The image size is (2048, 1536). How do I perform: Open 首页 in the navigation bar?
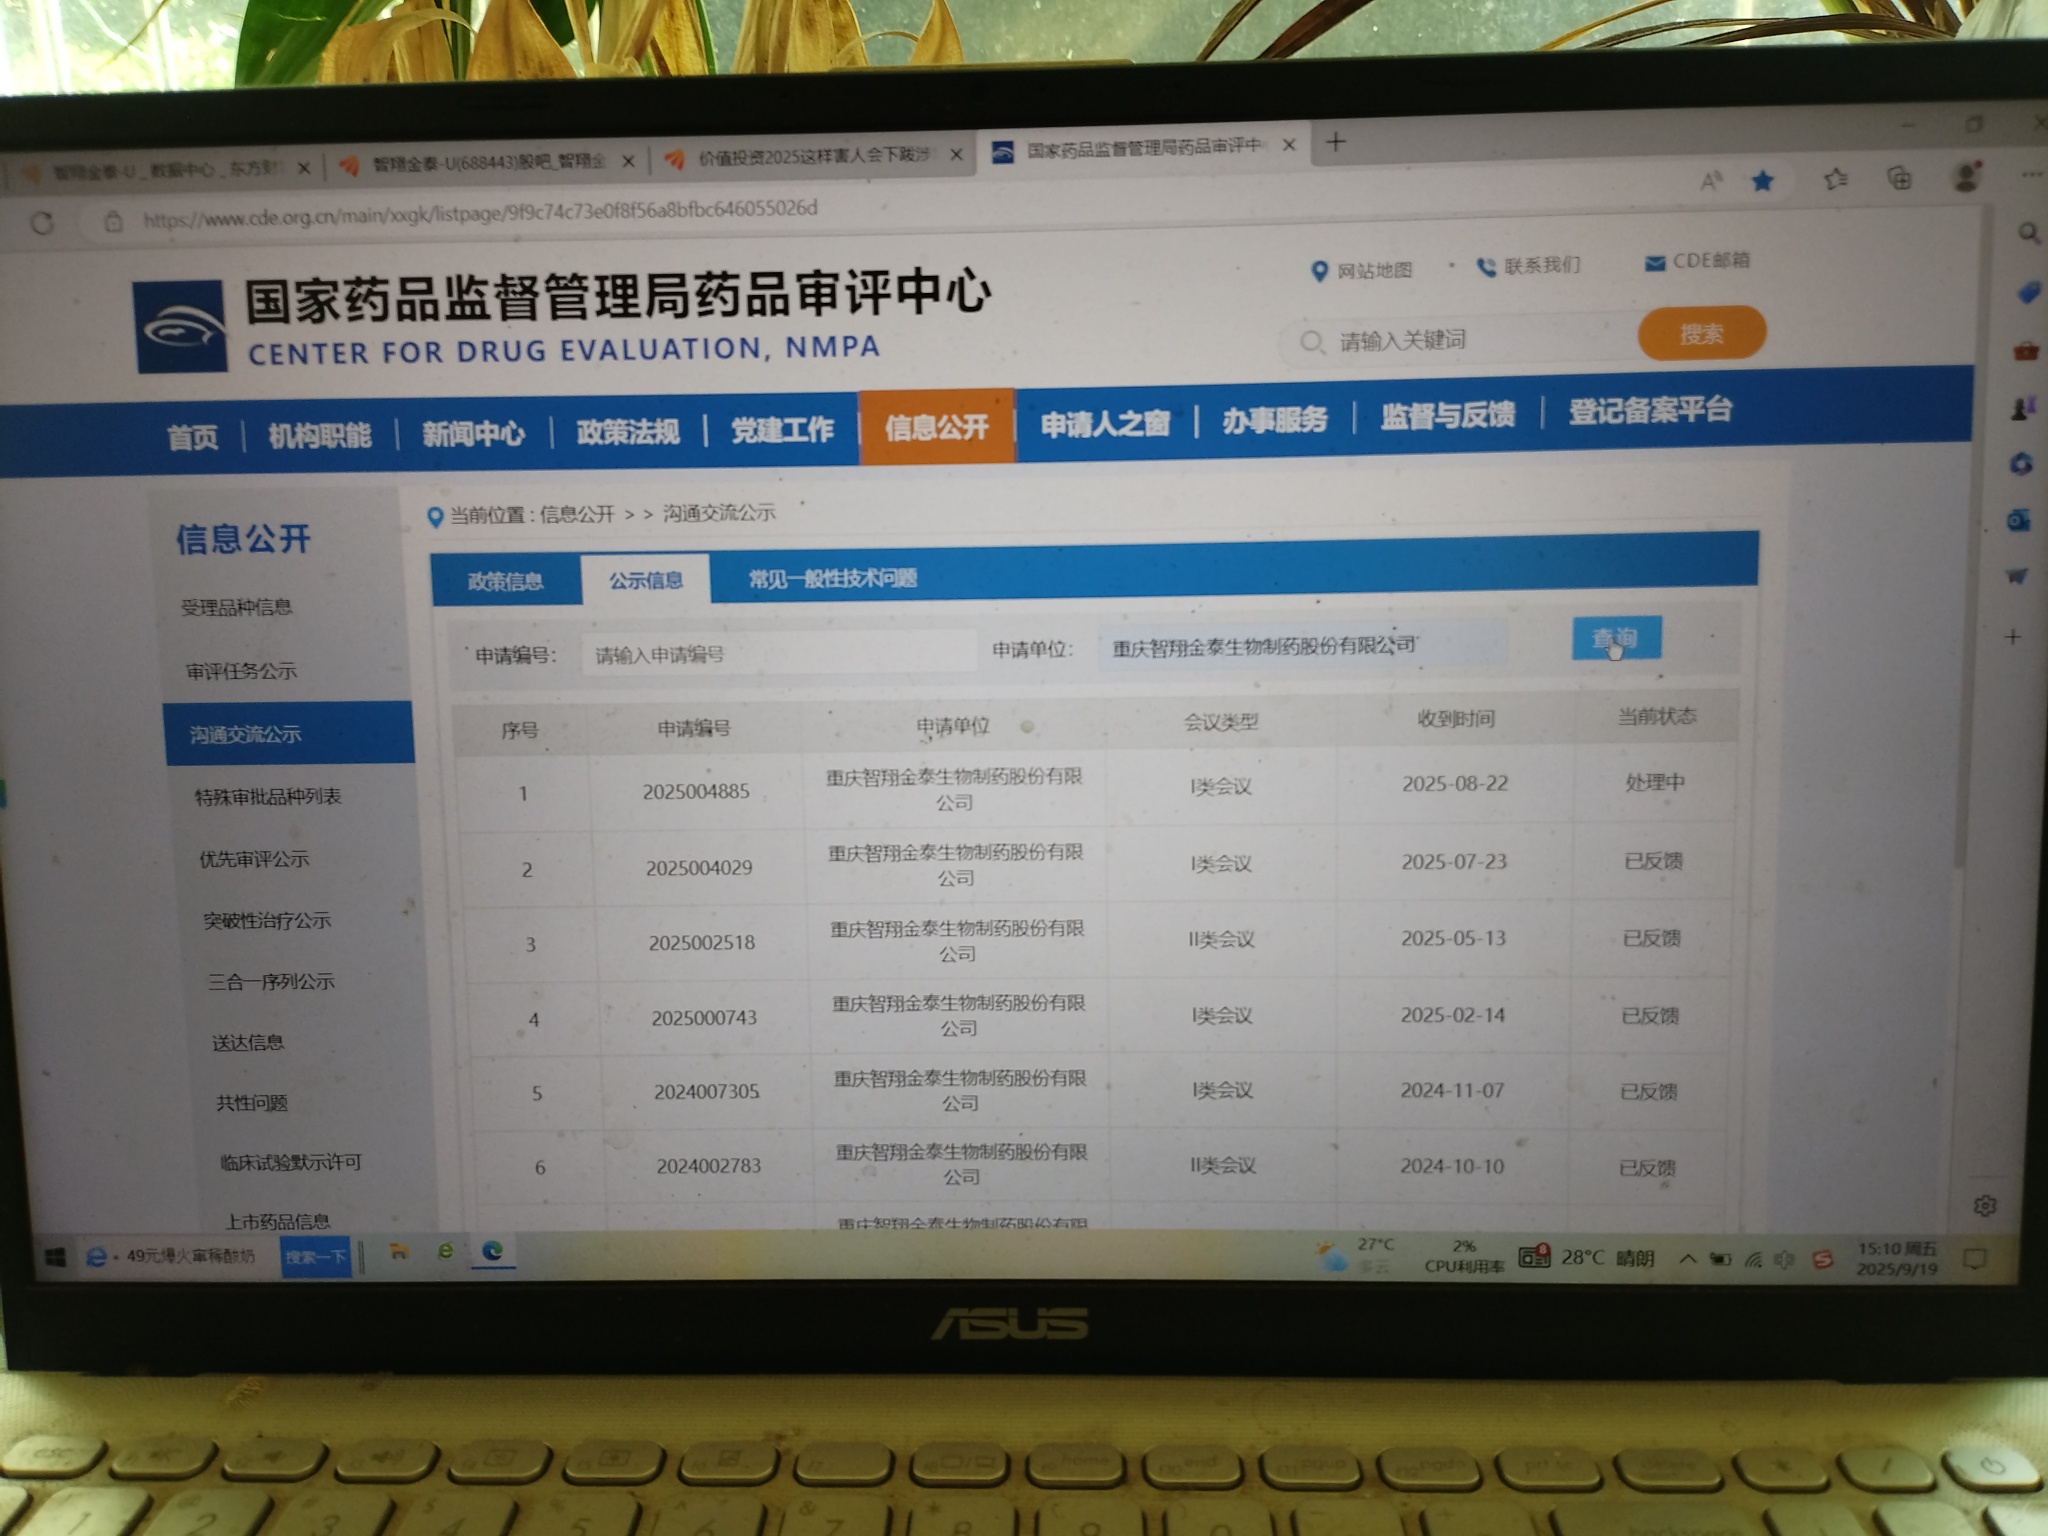tap(192, 437)
